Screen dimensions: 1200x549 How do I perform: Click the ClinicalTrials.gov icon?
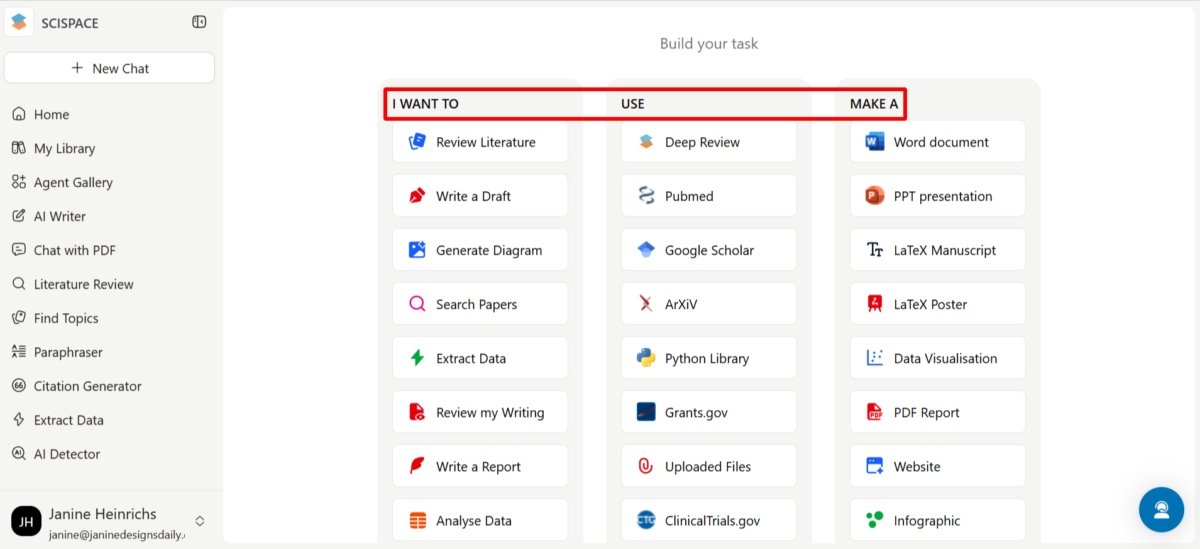(646, 520)
